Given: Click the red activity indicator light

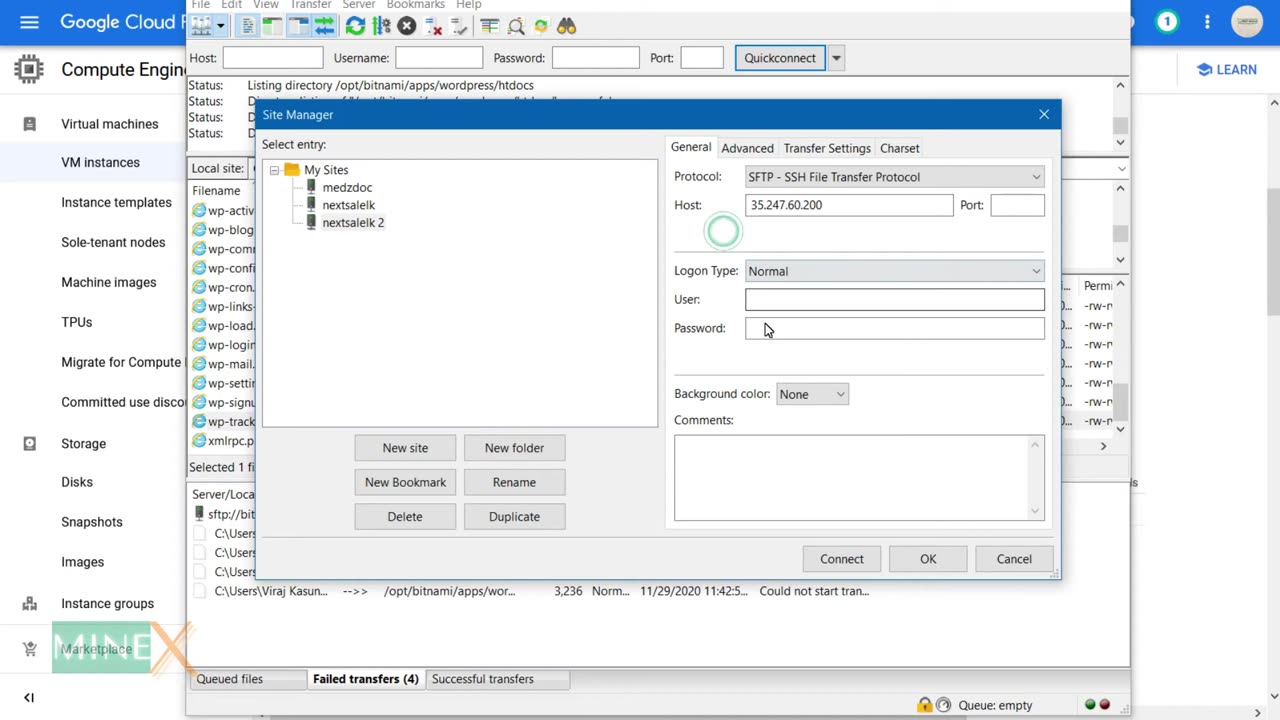Looking at the screenshot, I should click(1104, 705).
